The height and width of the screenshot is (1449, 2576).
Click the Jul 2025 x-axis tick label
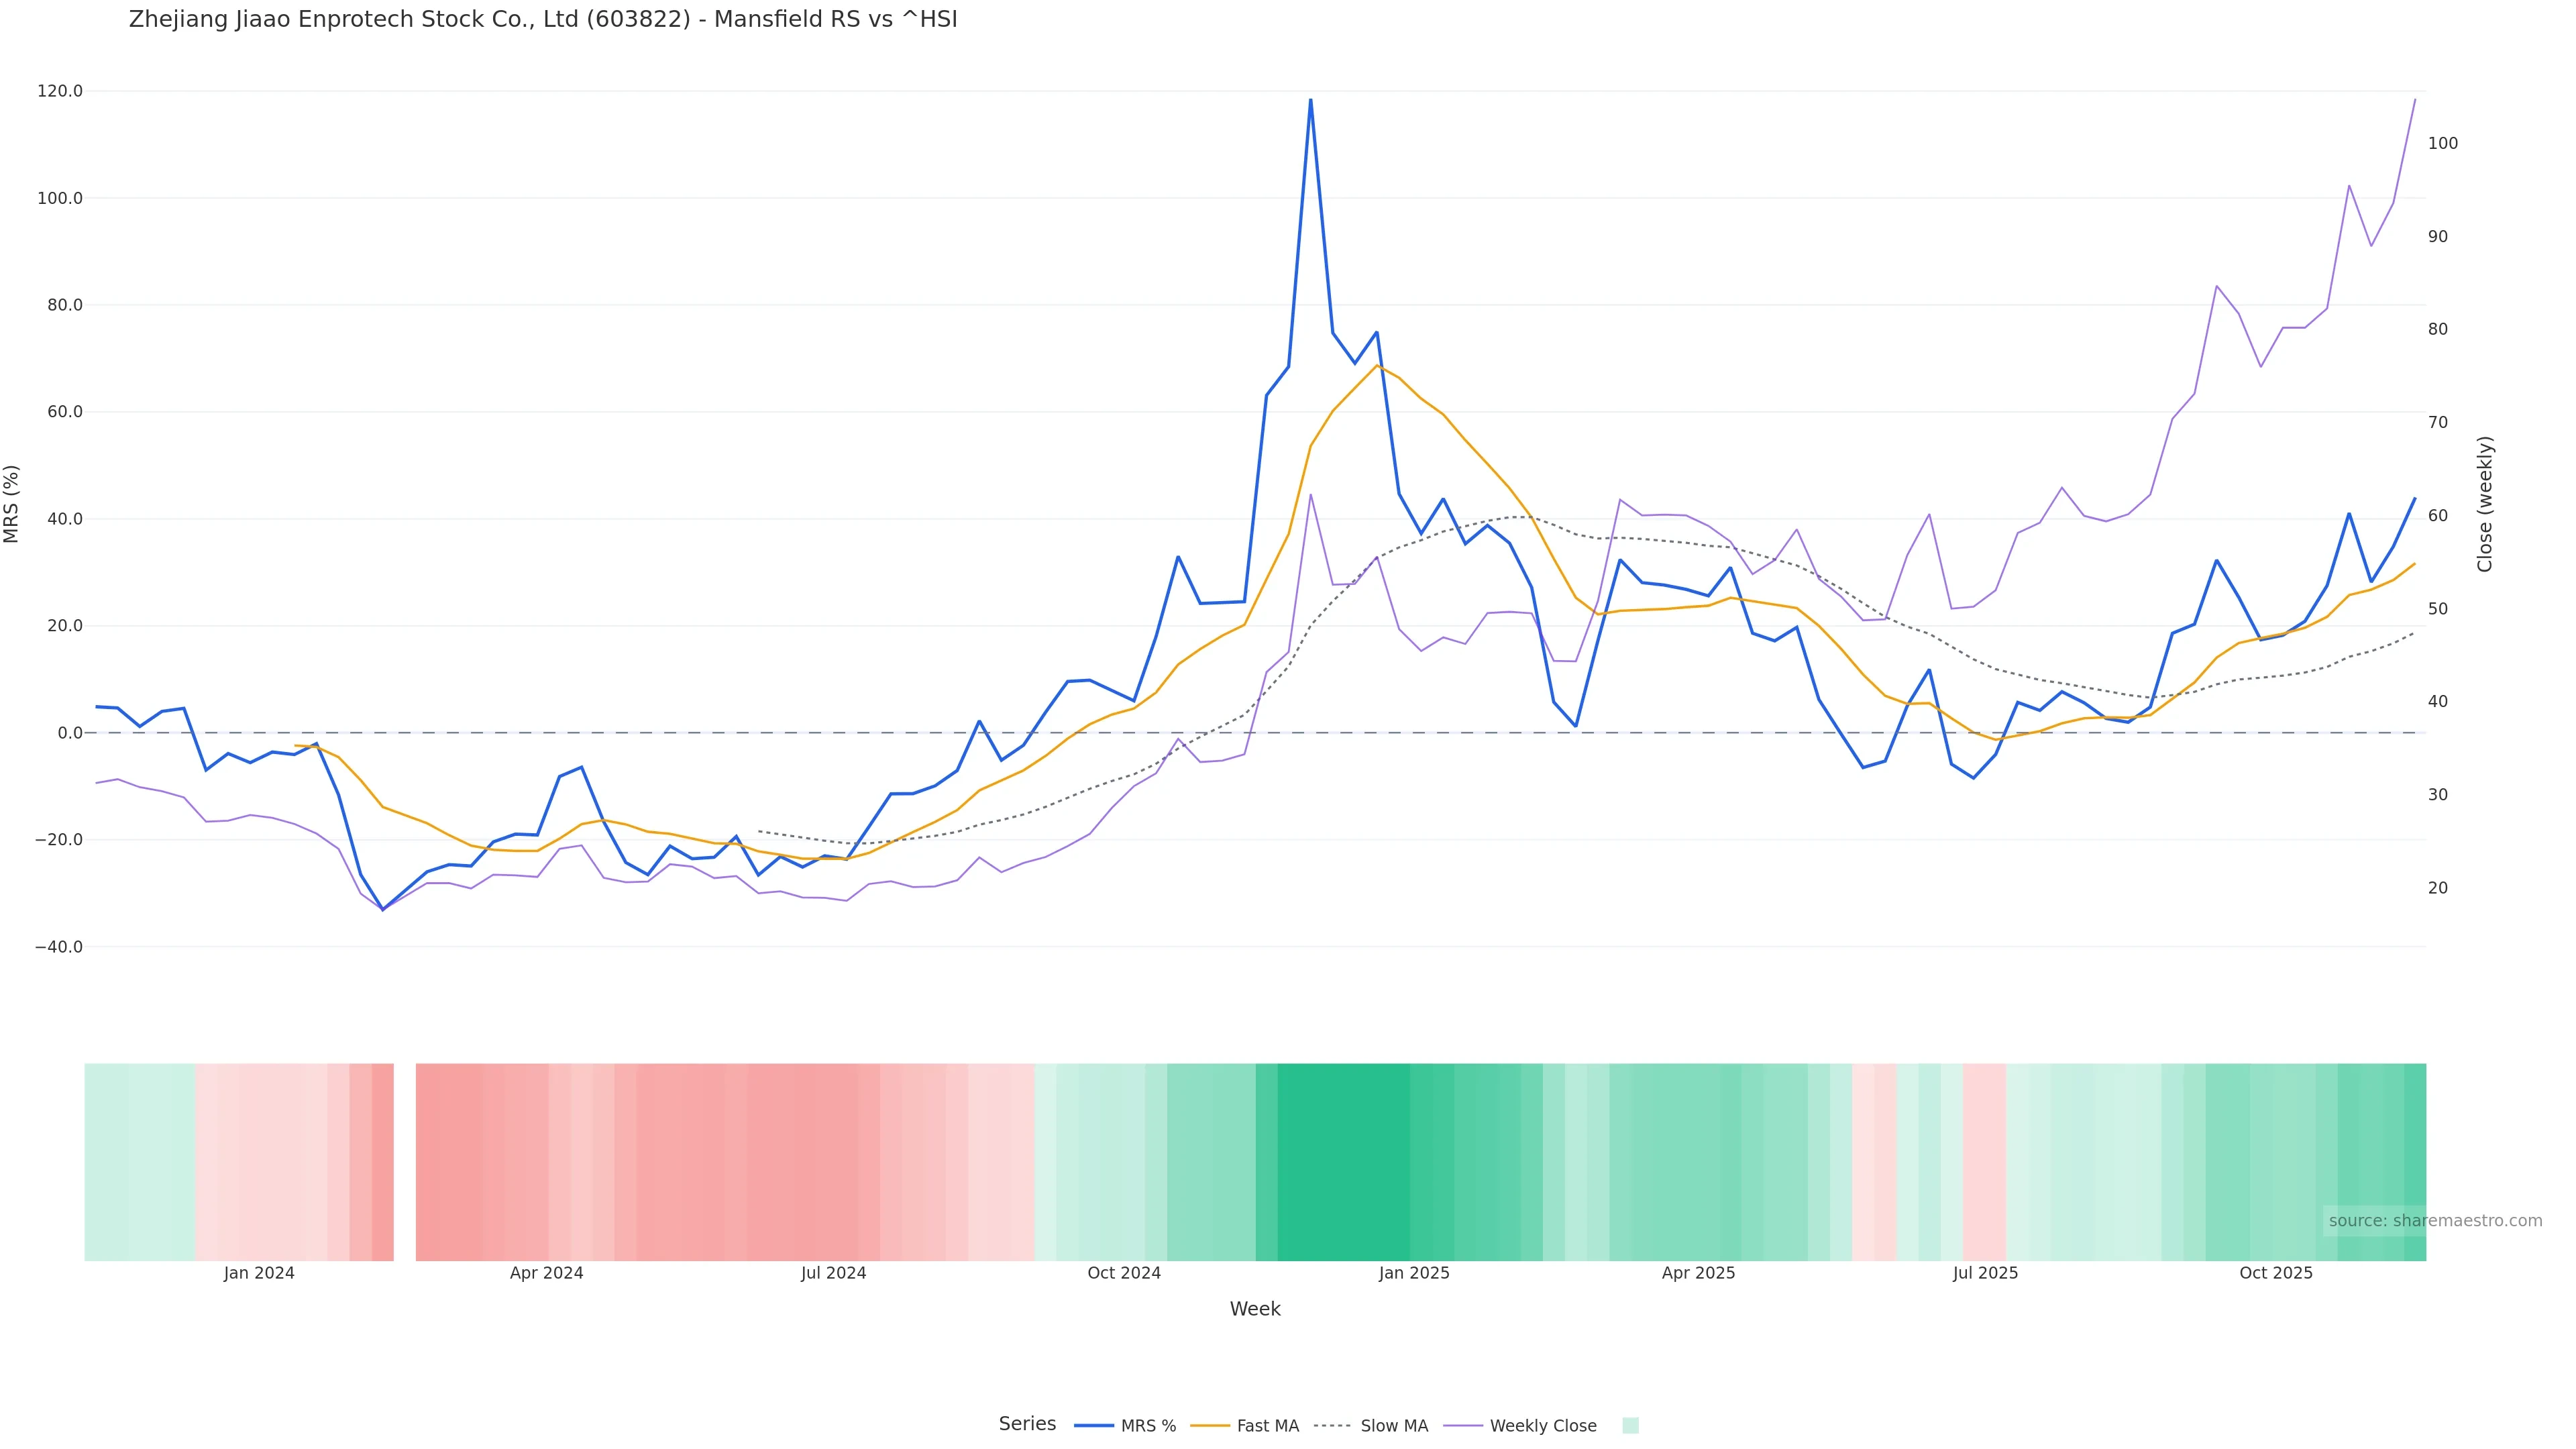[x=1985, y=1273]
